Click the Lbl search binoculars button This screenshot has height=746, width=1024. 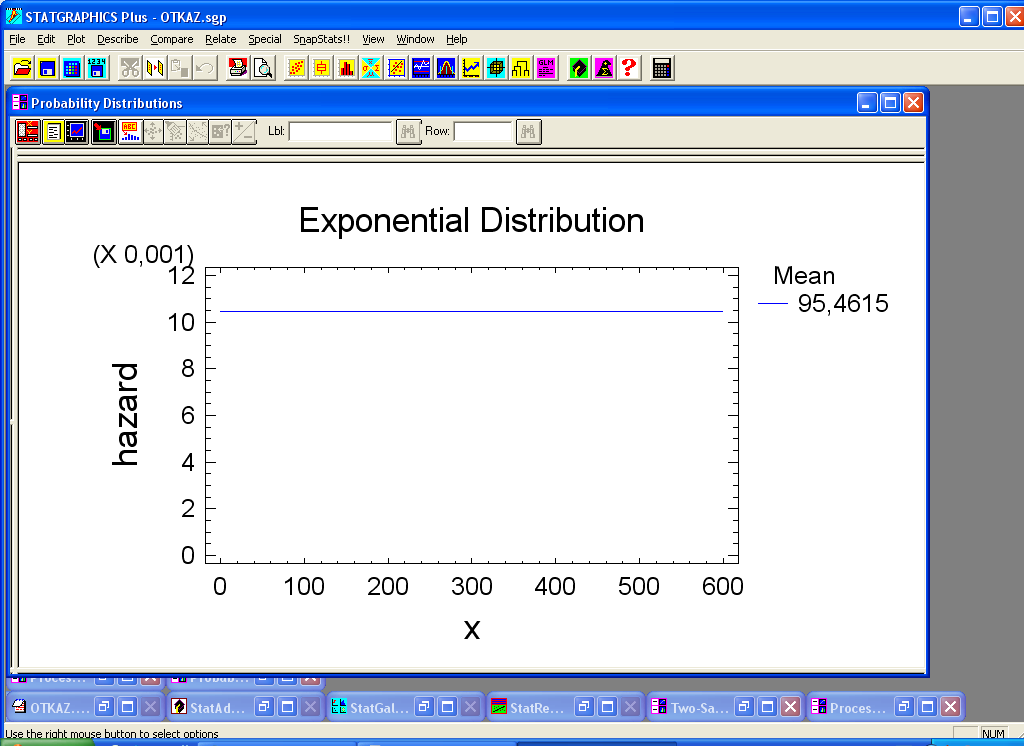point(408,132)
